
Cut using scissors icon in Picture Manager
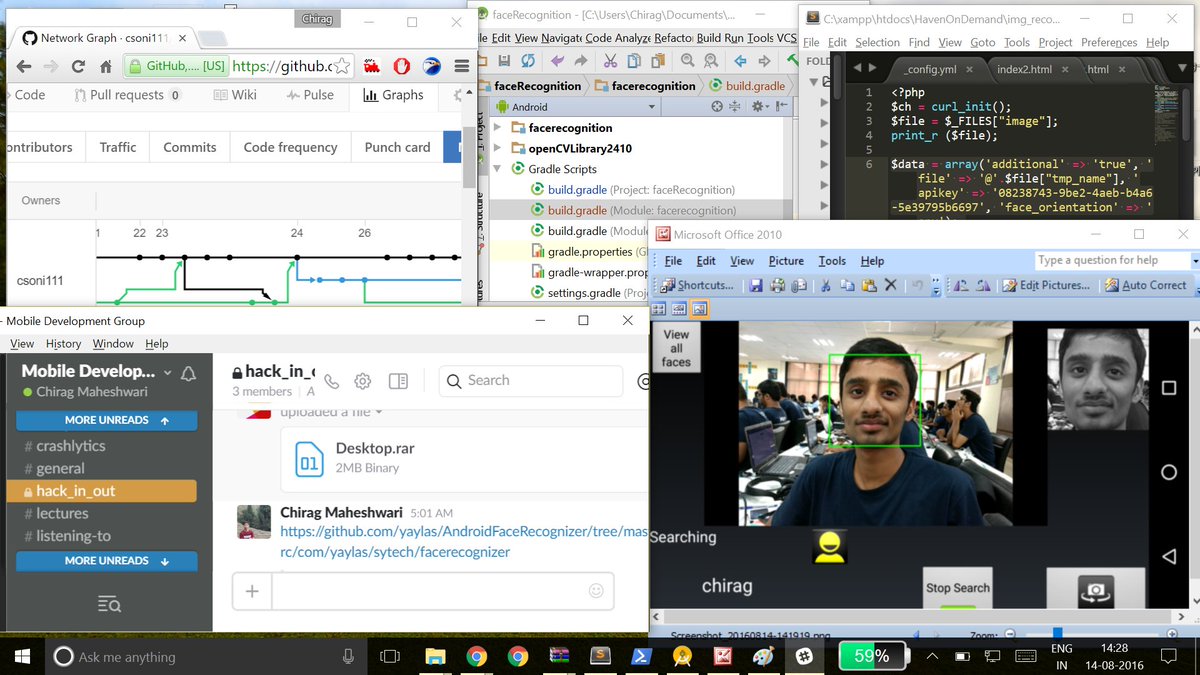click(x=826, y=285)
